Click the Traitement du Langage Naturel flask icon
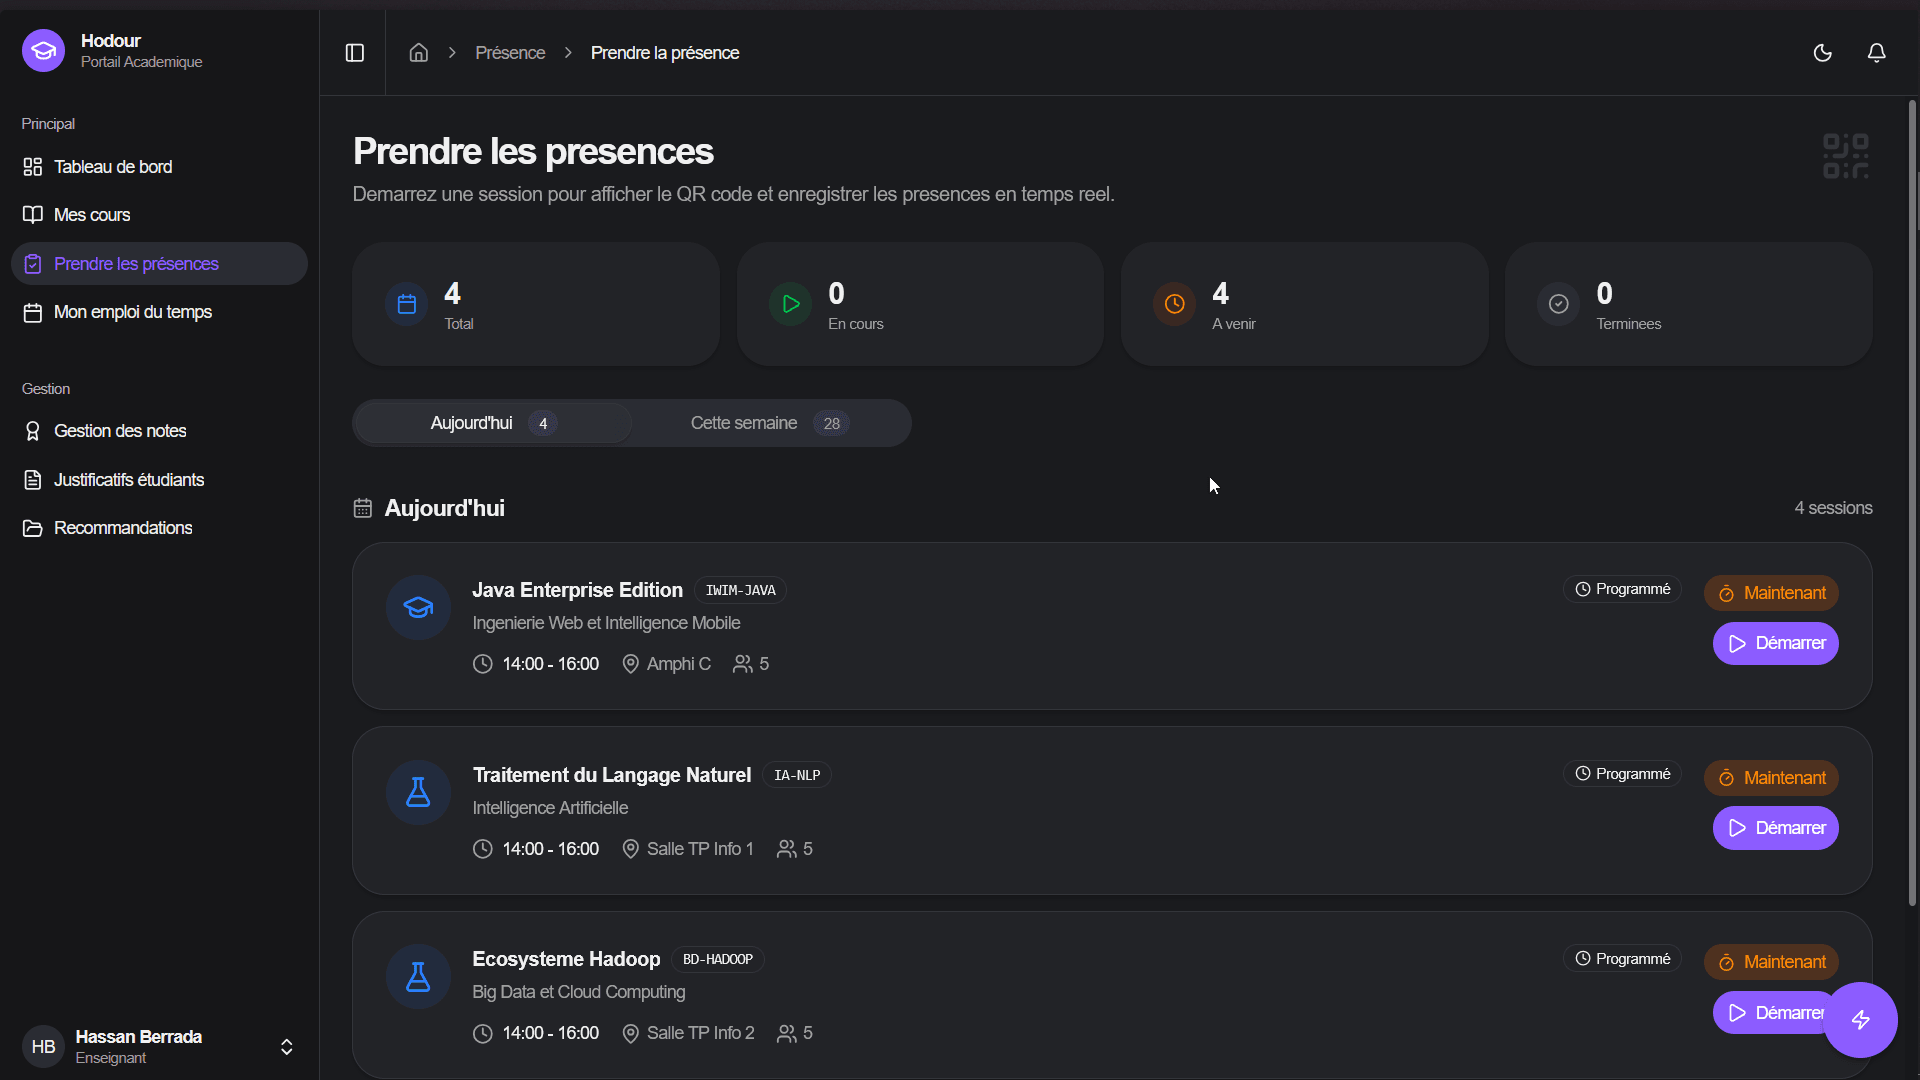This screenshot has height=1080, width=1920. [418, 792]
